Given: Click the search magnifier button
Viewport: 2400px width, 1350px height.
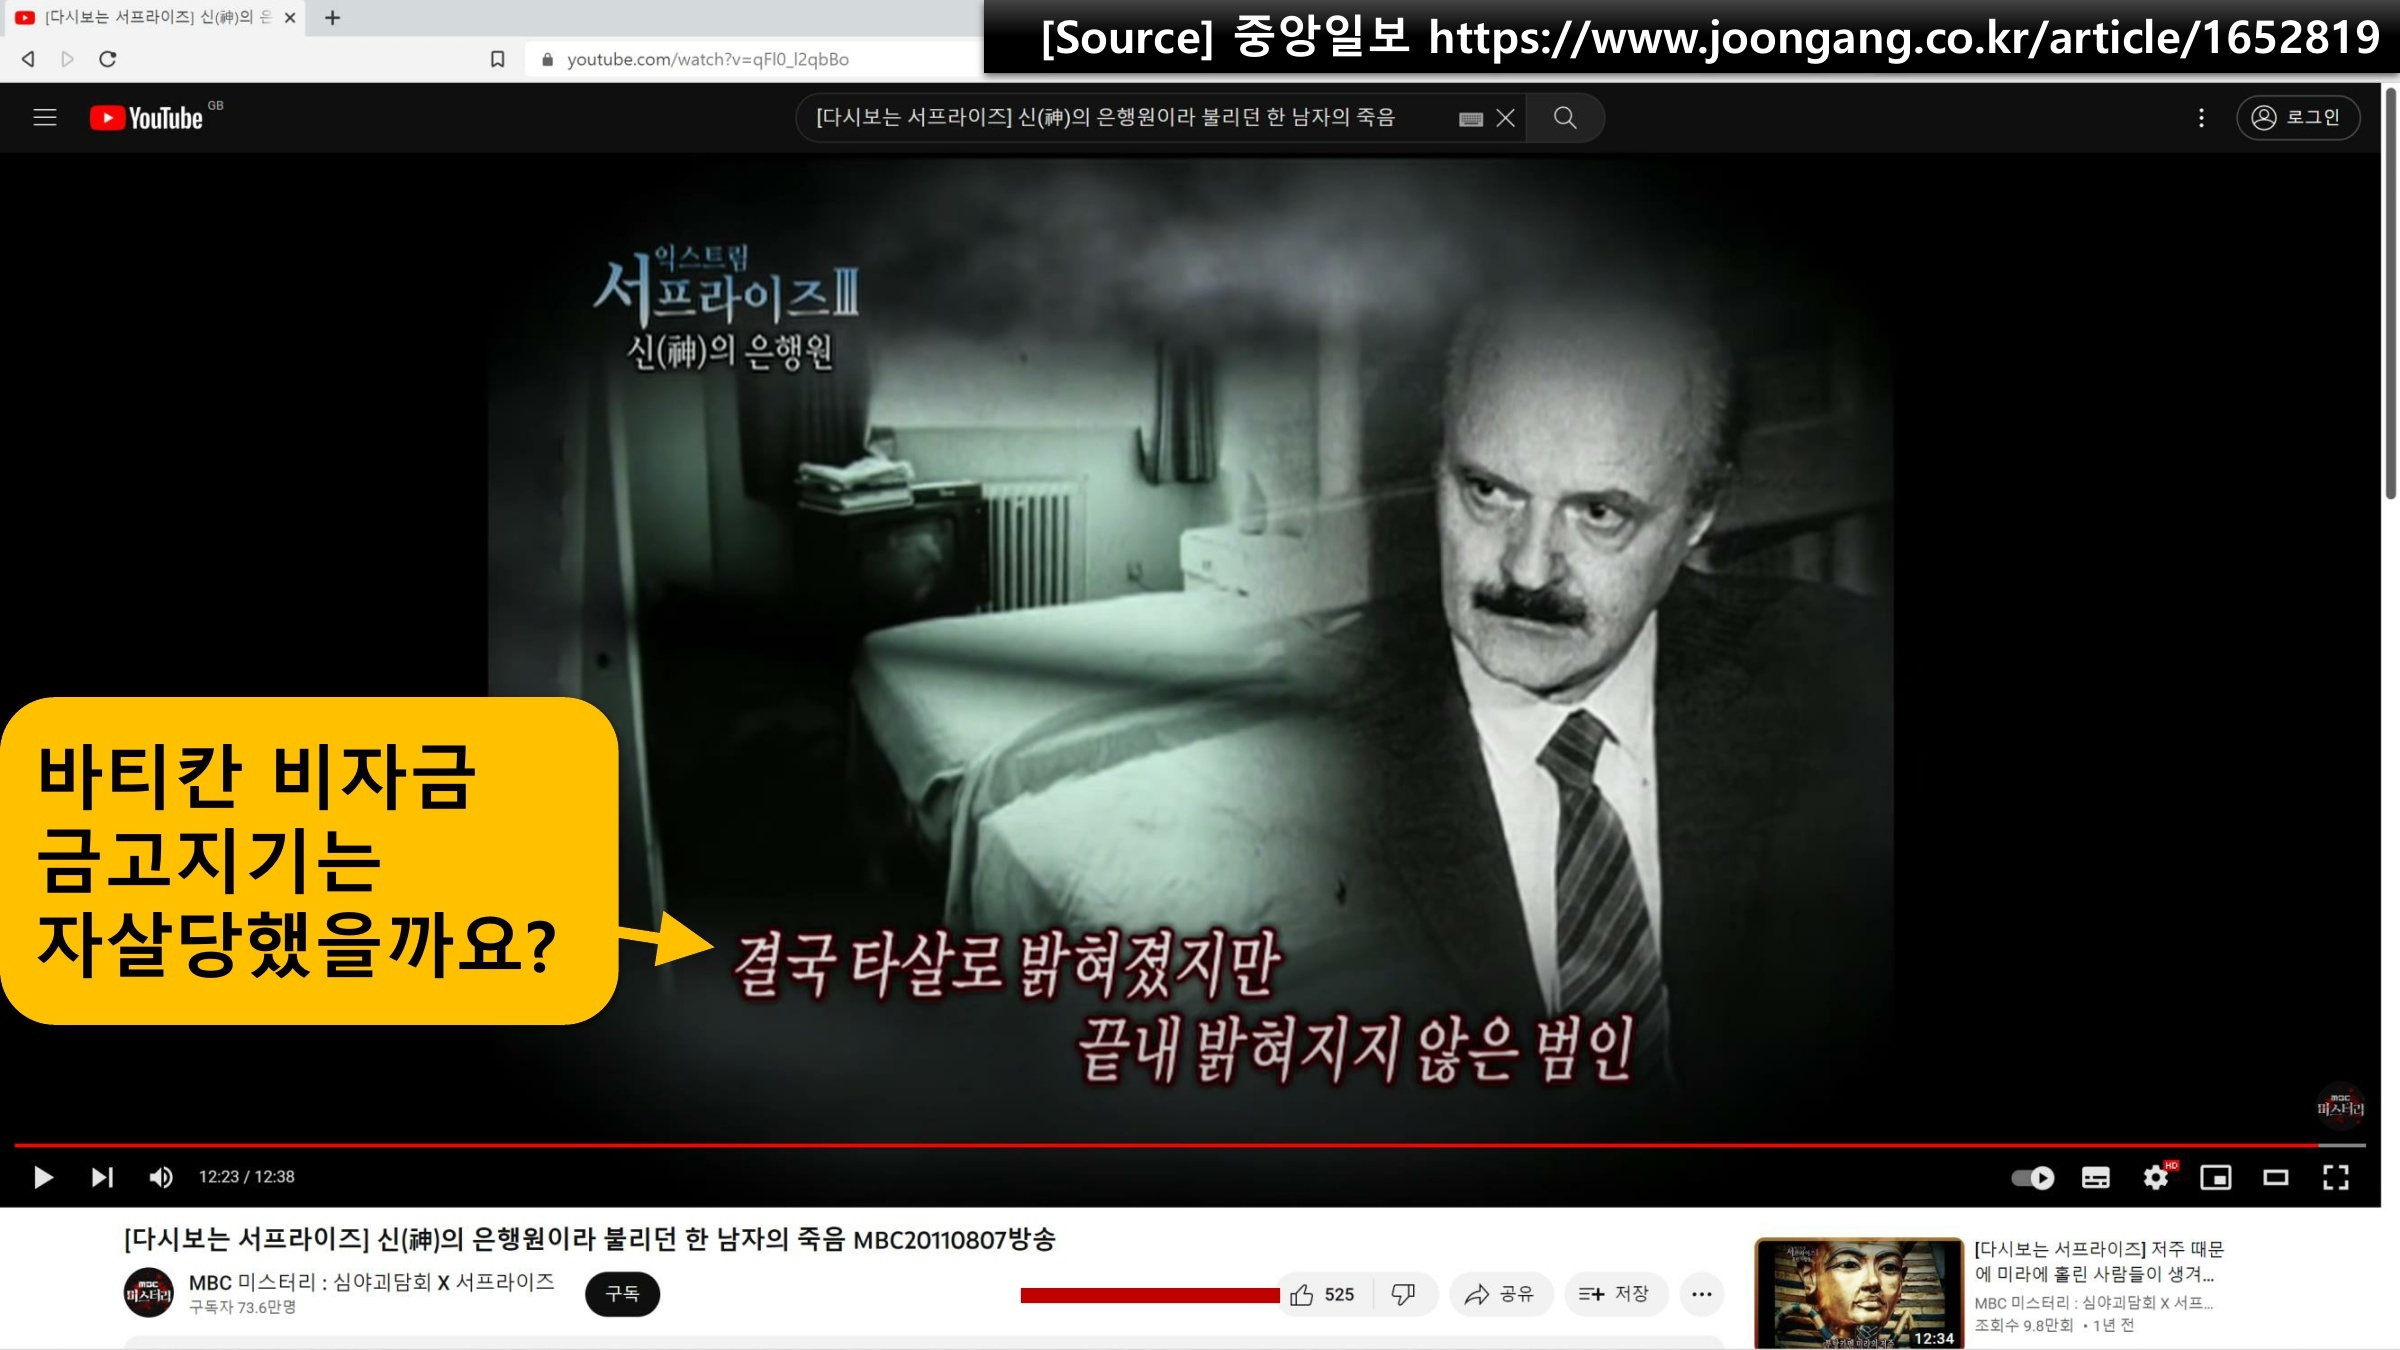Looking at the screenshot, I should click(x=1565, y=118).
